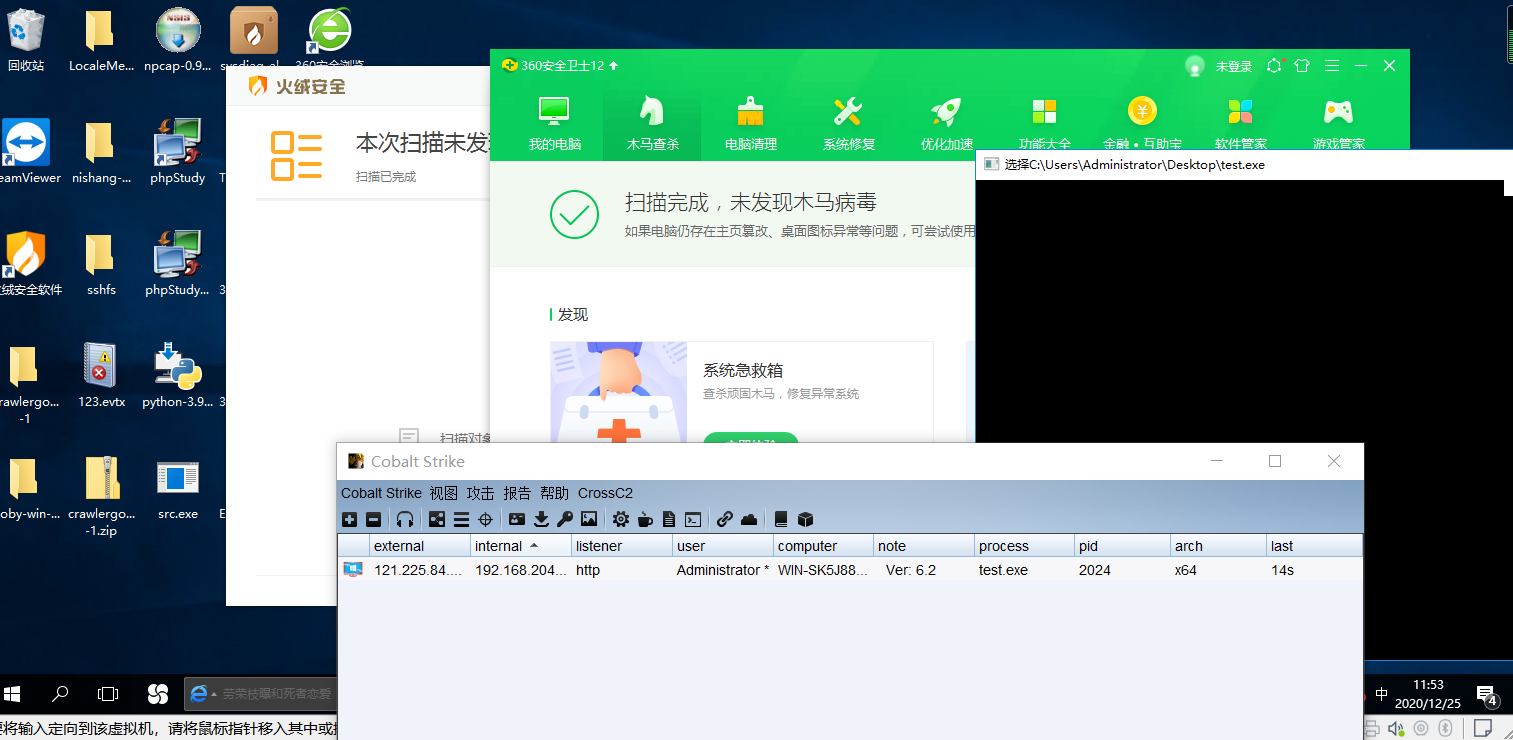The width and height of the screenshot is (1513, 740).
Task: Open the 360 Security hamburger main menu
Action: (x=1331, y=65)
